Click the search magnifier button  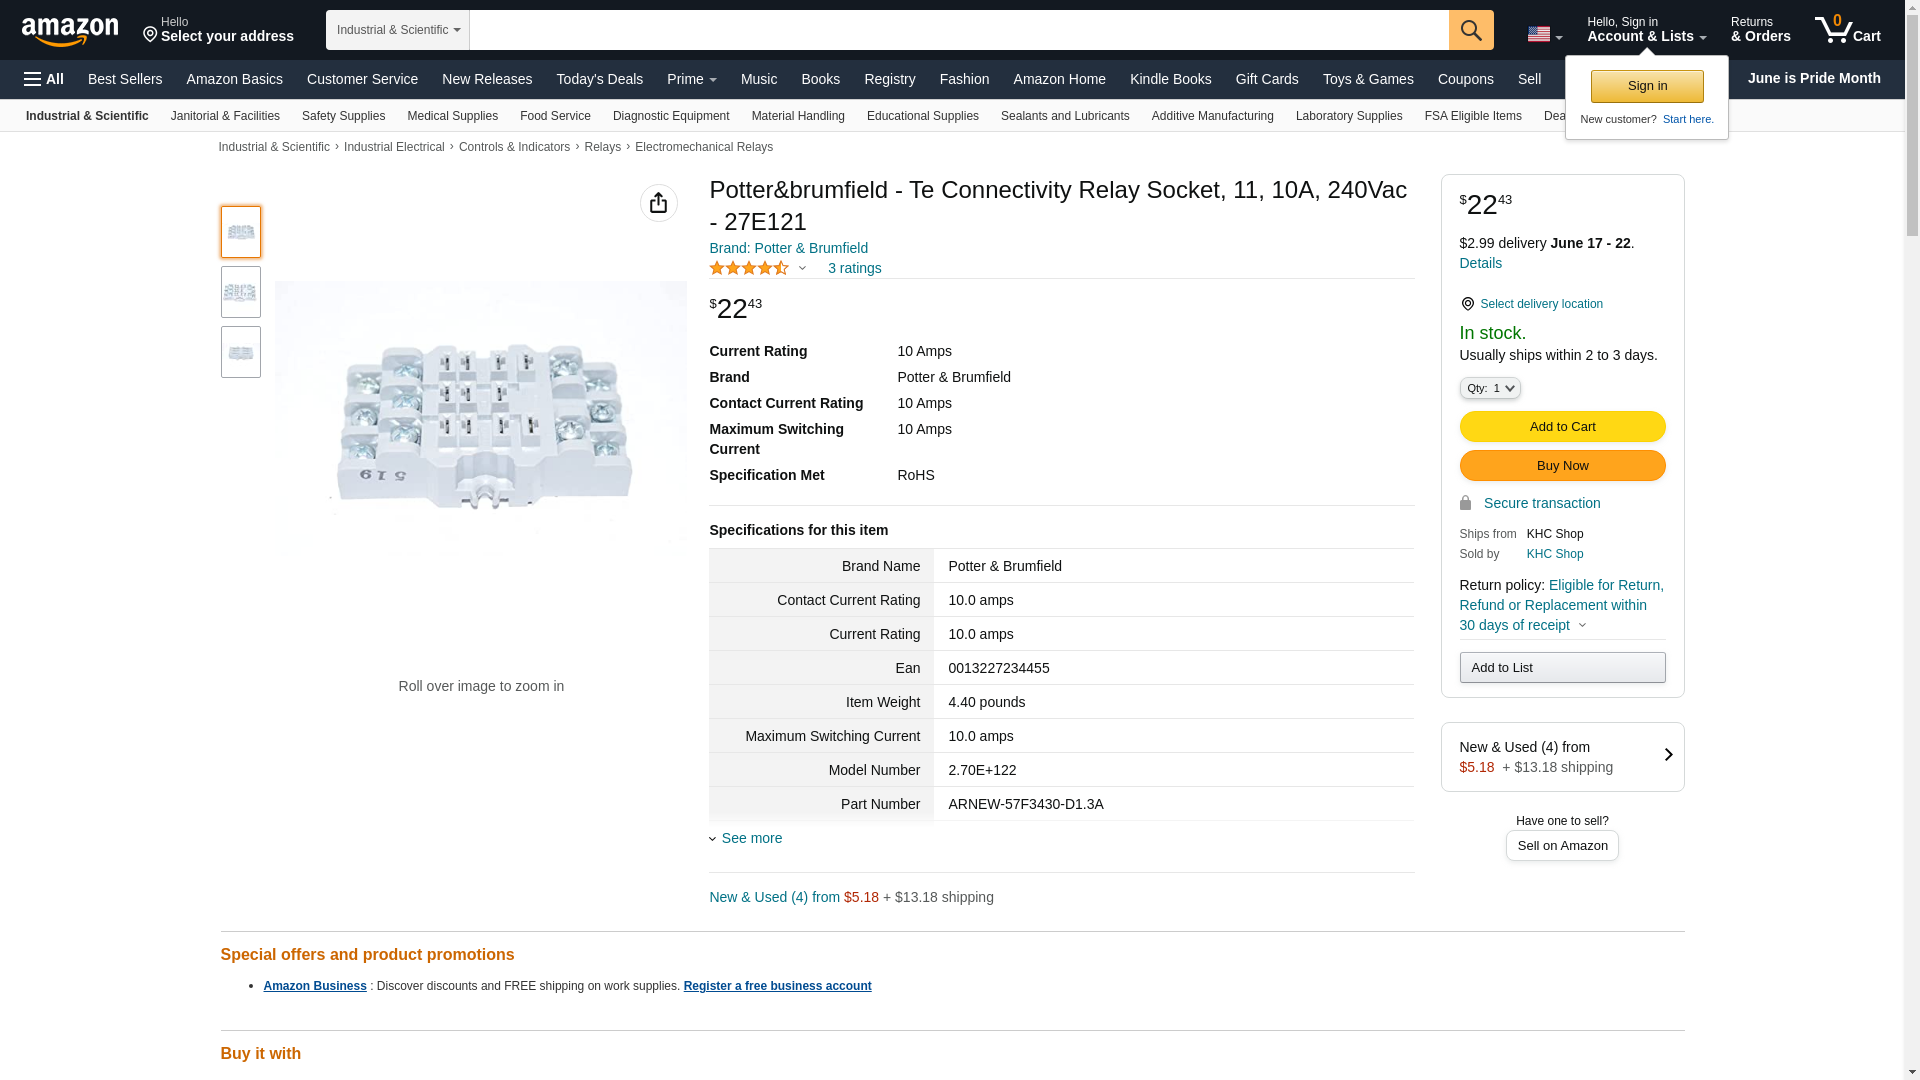1470,30
